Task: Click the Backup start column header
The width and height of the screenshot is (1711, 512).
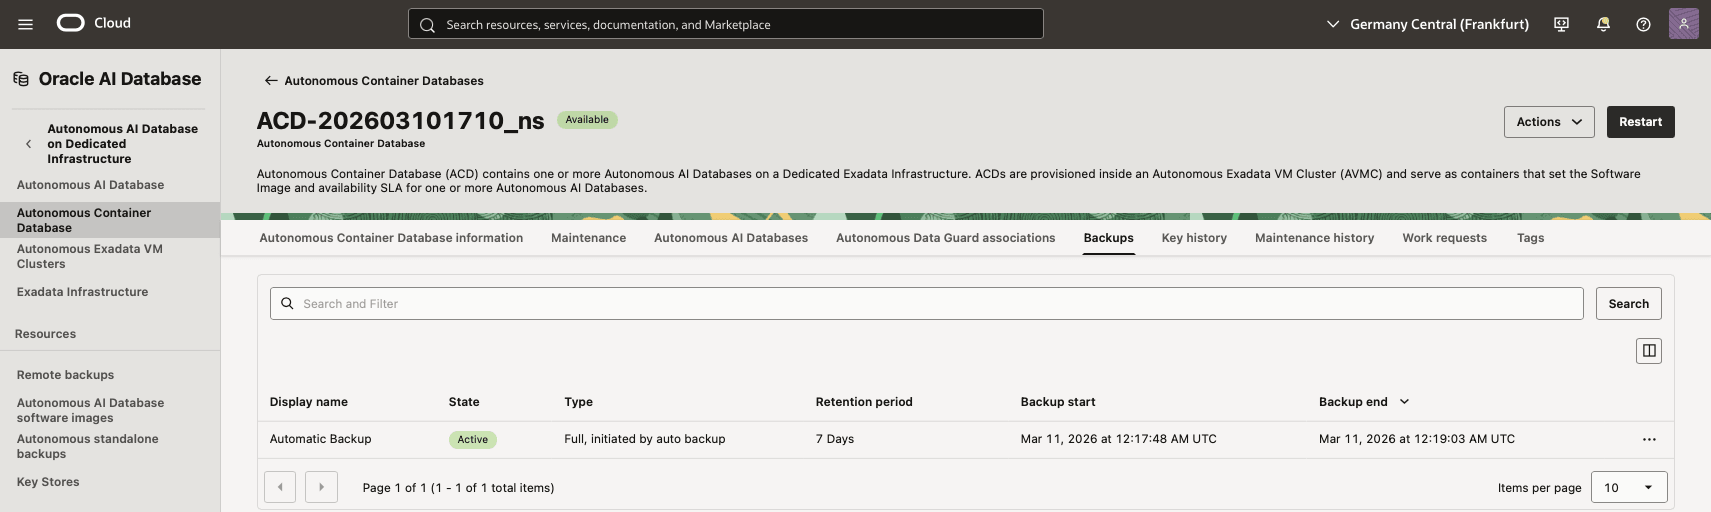Action: click(x=1058, y=402)
